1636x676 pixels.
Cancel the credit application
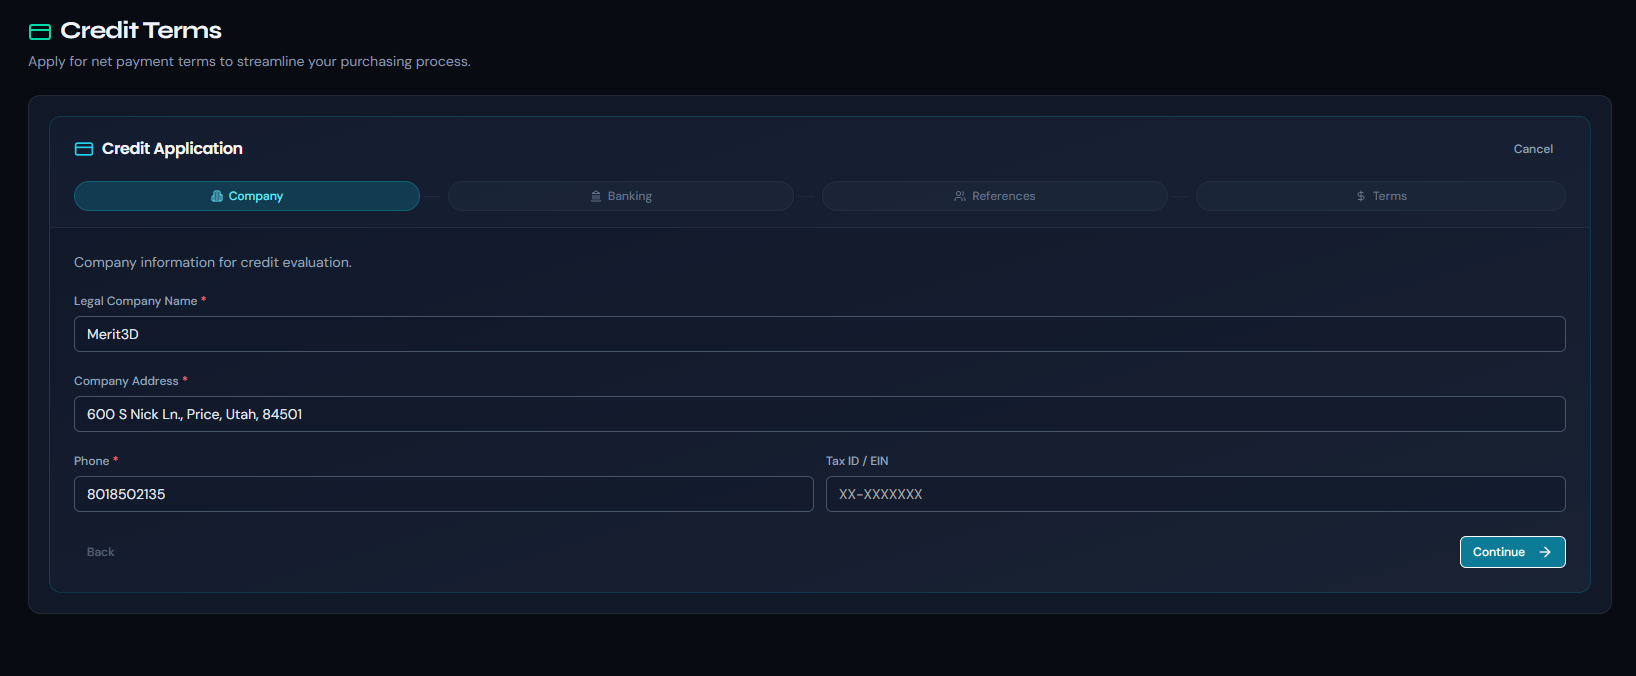tap(1532, 149)
